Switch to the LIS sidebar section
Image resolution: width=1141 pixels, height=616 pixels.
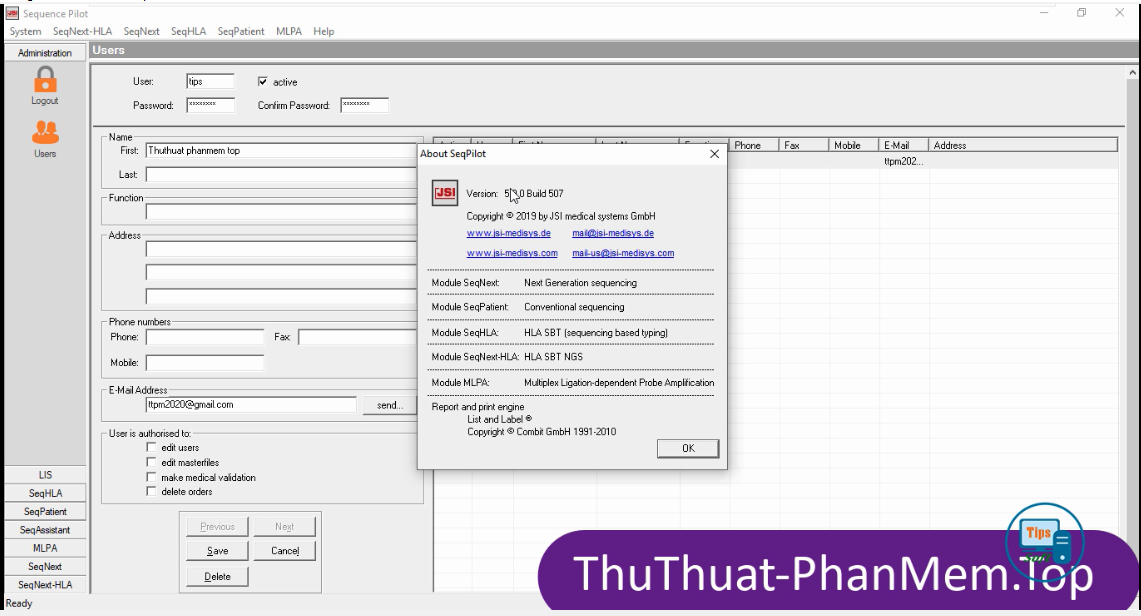click(x=45, y=475)
